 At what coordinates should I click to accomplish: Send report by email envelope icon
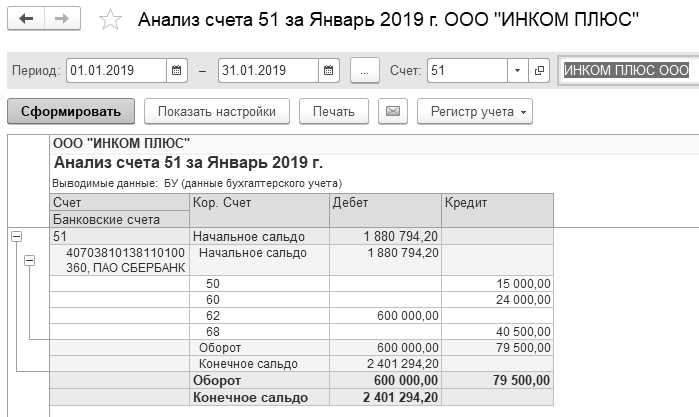coord(393,110)
